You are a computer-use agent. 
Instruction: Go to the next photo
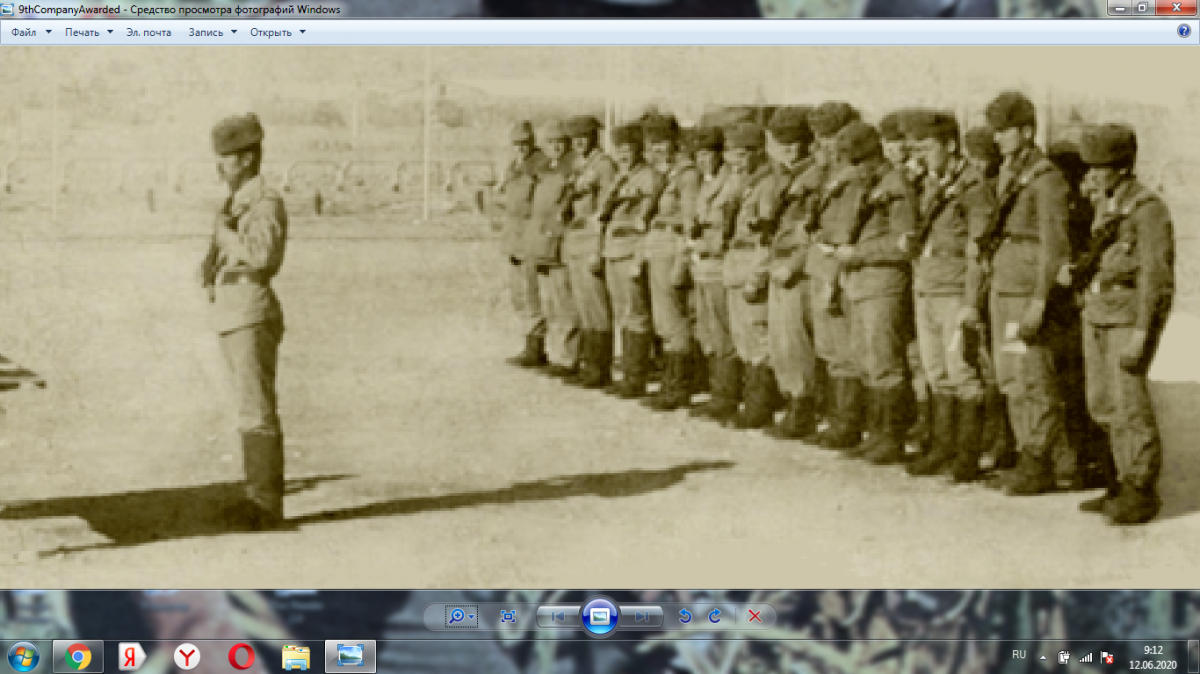[642, 617]
